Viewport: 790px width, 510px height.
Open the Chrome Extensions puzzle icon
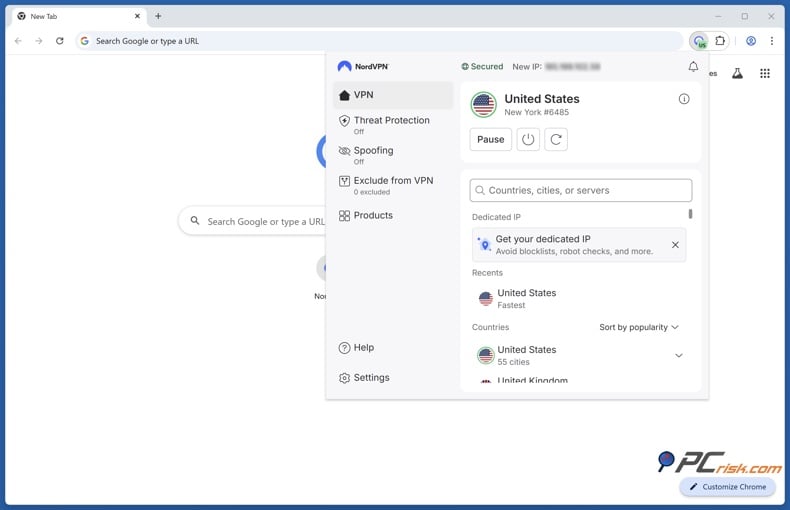[x=720, y=41]
